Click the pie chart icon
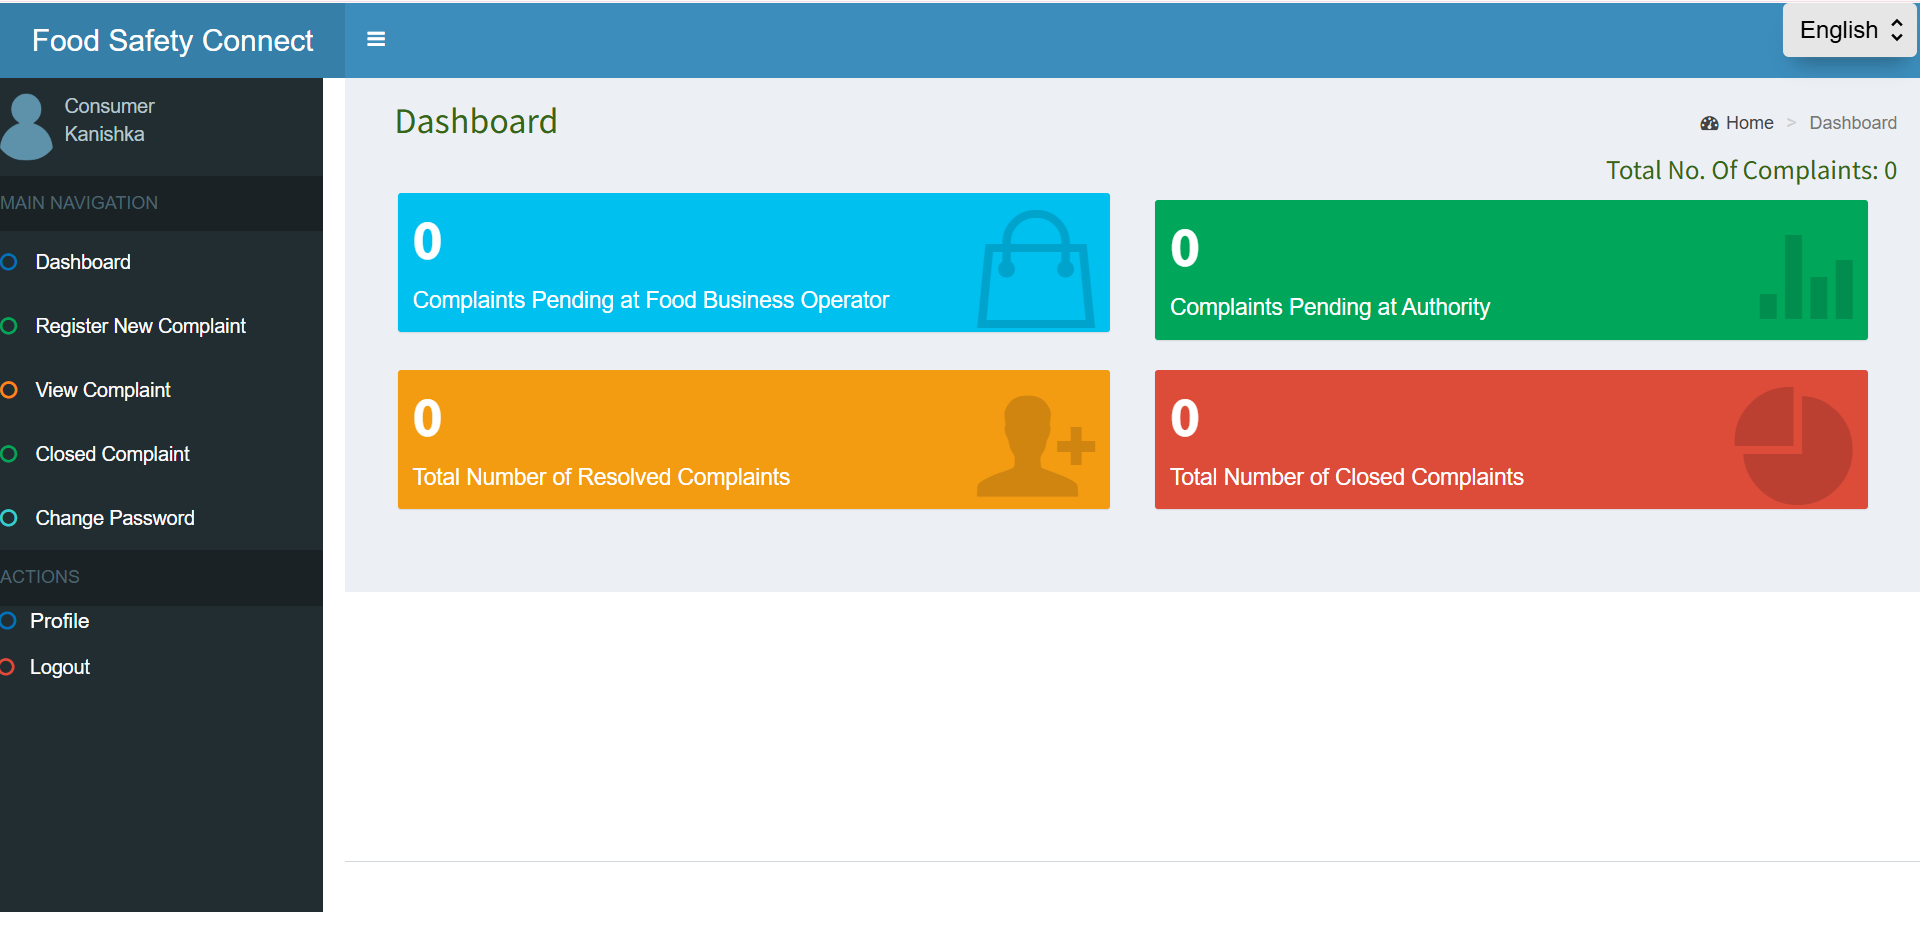Image resolution: width=1920 pixels, height=933 pixels. tap(1793, 446)
